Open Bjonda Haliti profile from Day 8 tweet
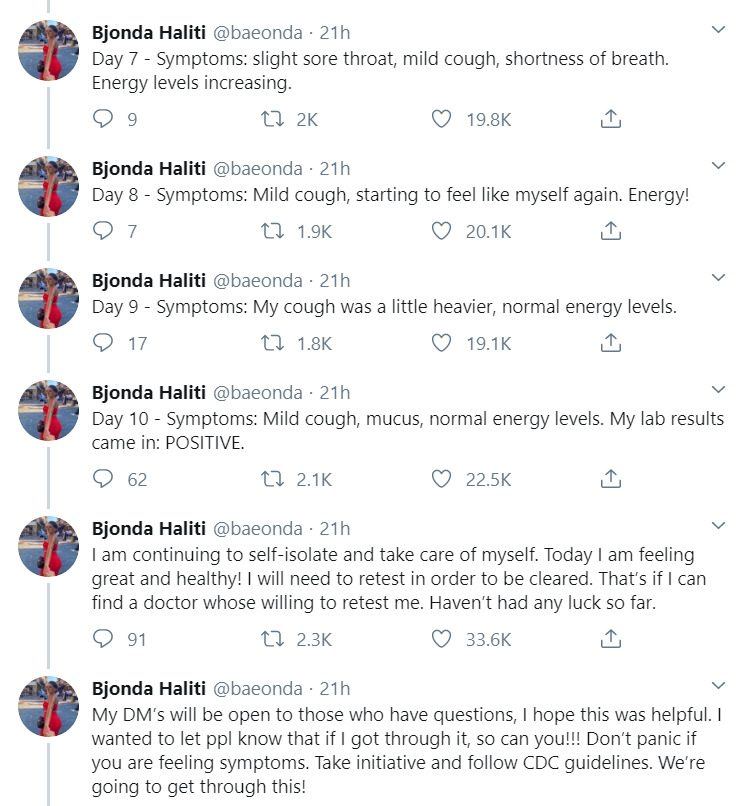The height and width of the screenshot is (806, 745). 149,169
